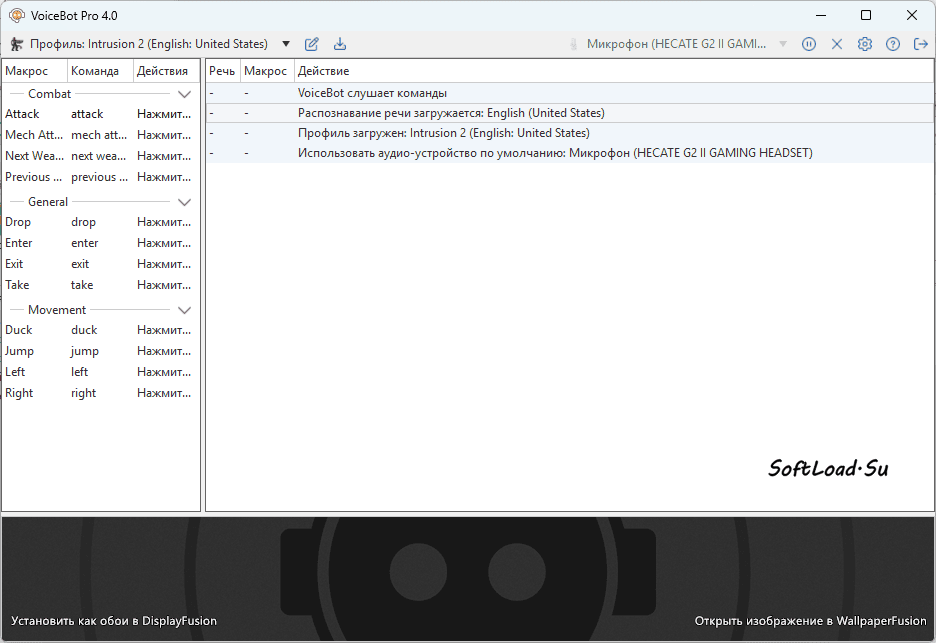The image size is (936, 643).
Task: Click the General group label
Action: [x=48, y=202]
